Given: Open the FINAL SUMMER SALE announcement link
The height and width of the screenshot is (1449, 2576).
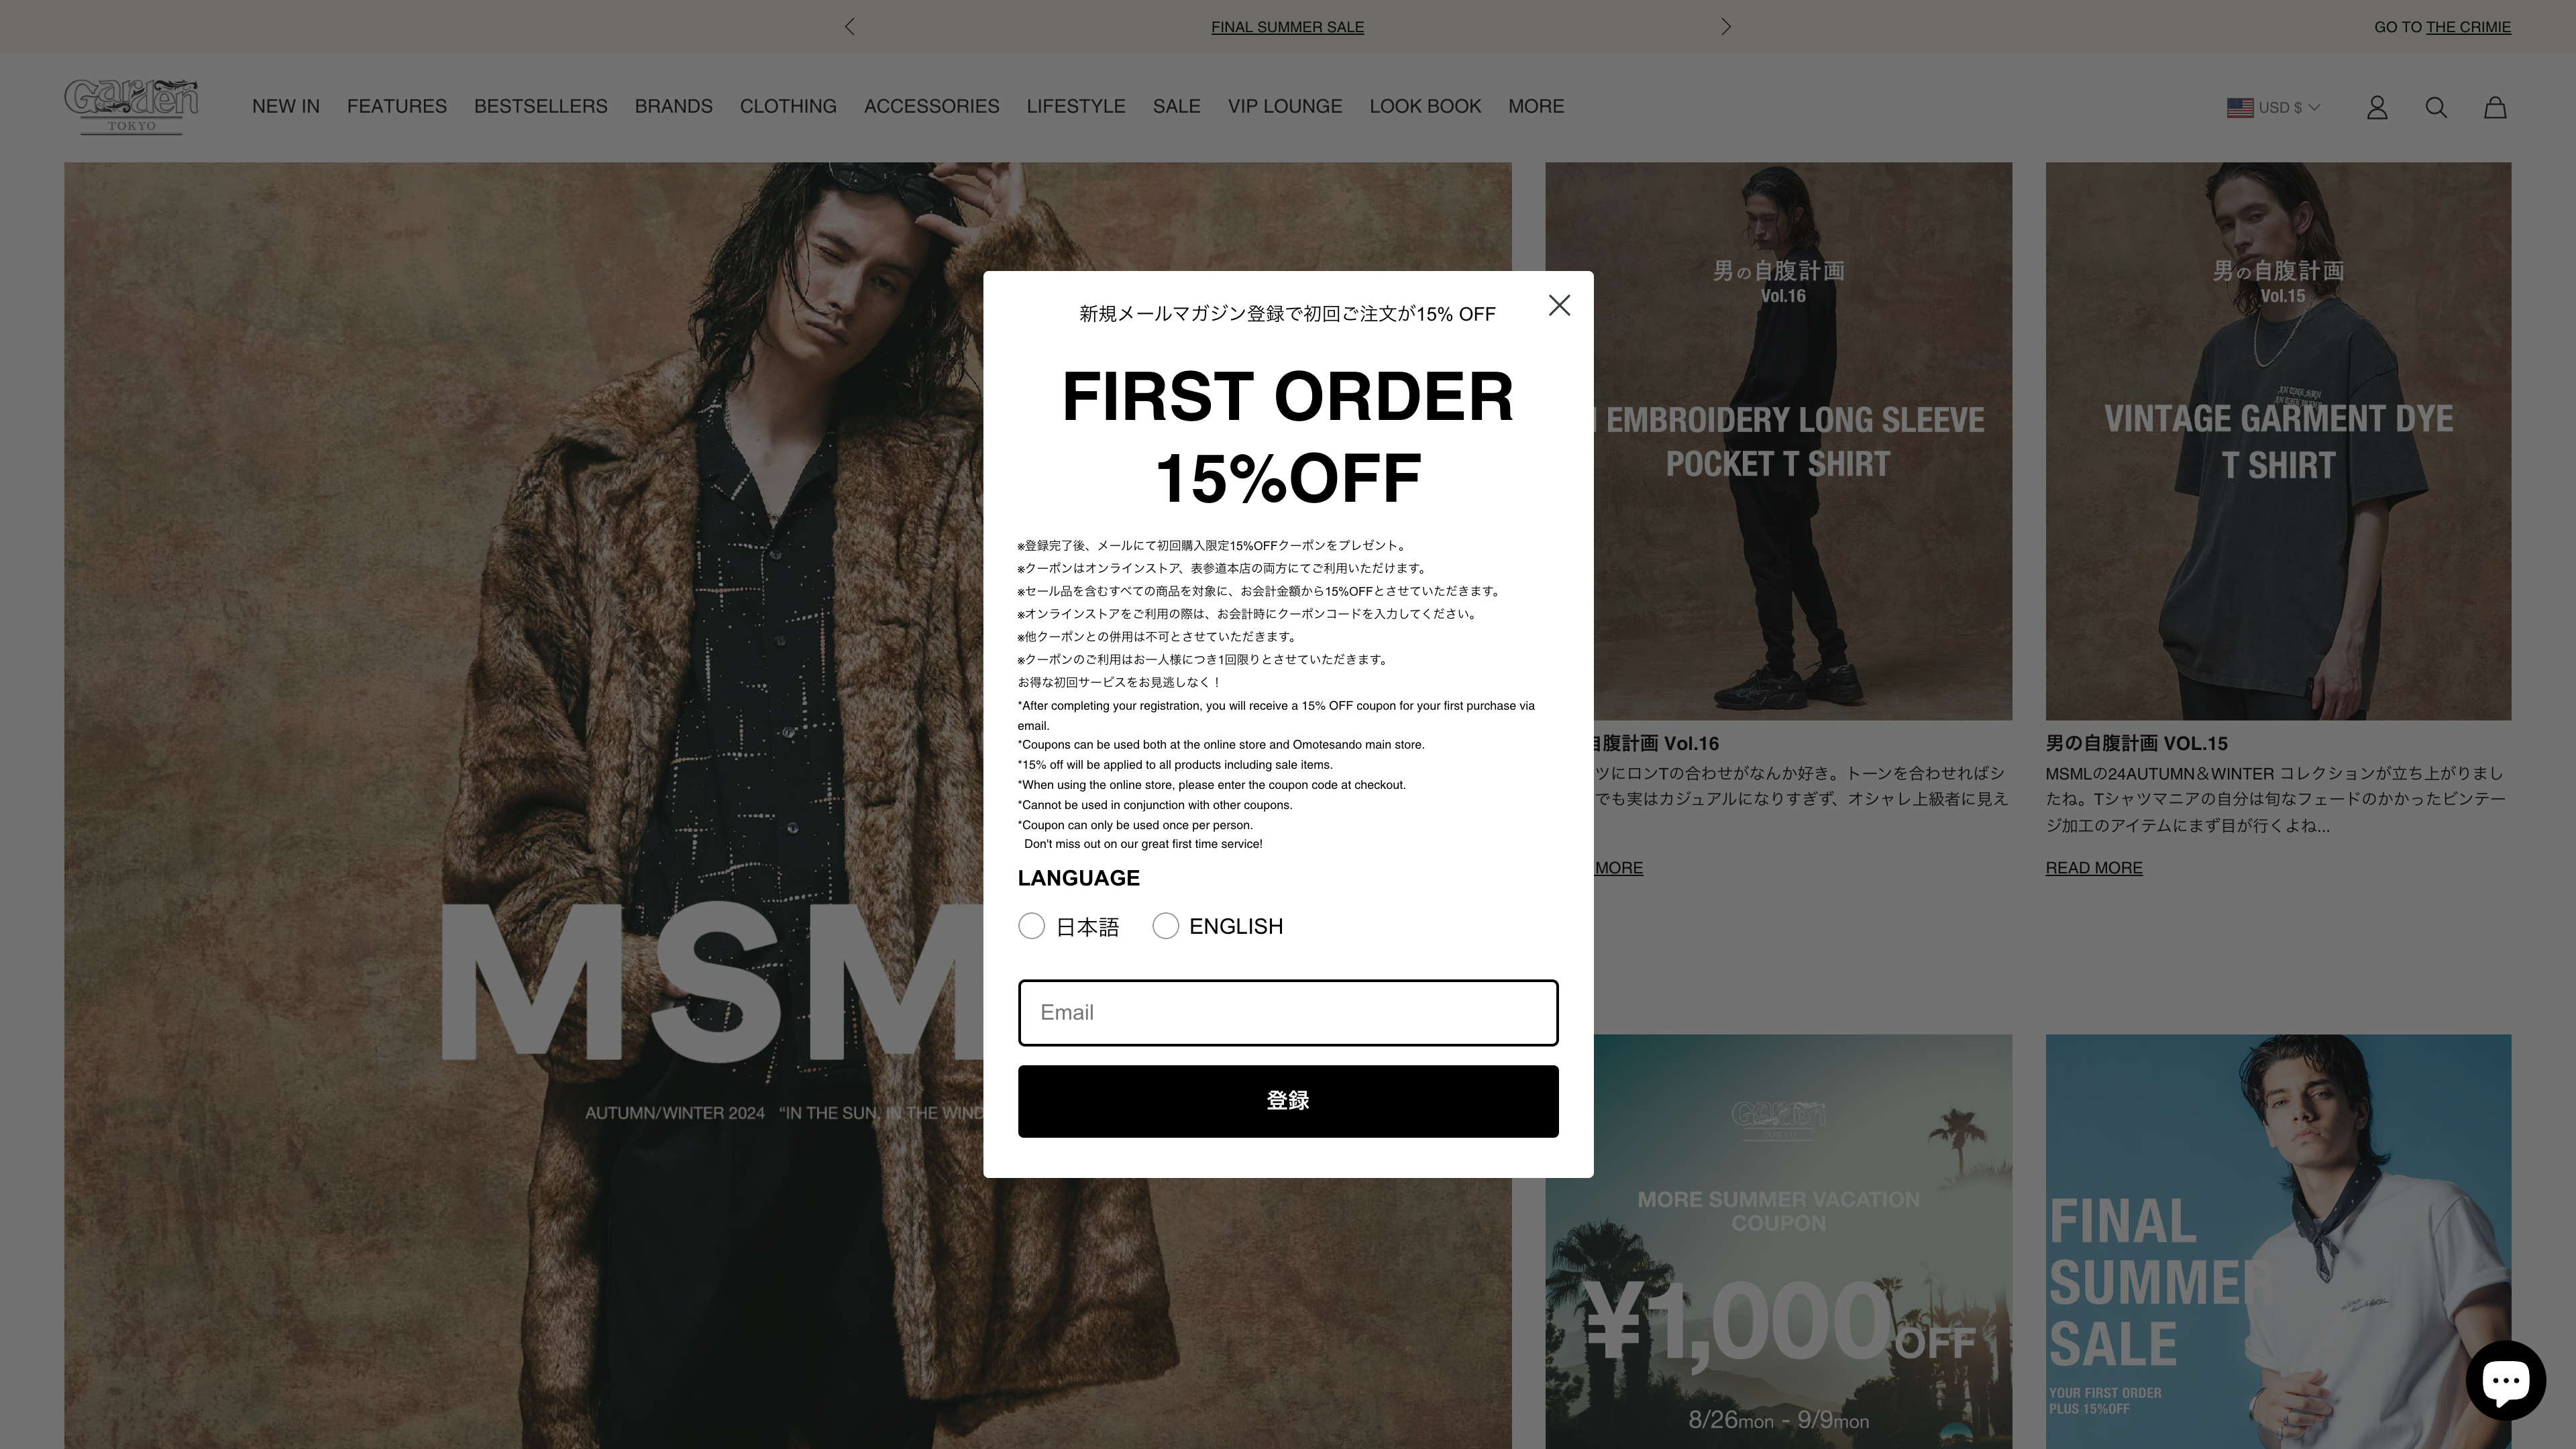Looking at the screenshot, I should point(1287,27).
